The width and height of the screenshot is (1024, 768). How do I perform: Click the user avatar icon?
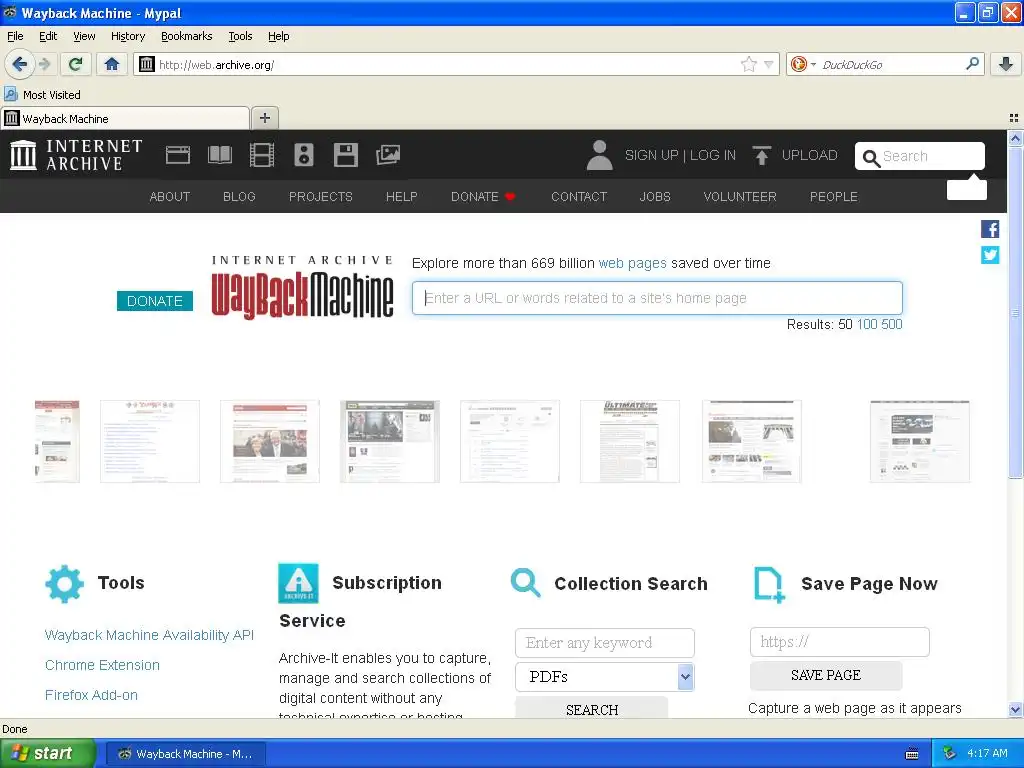(600, 155)
